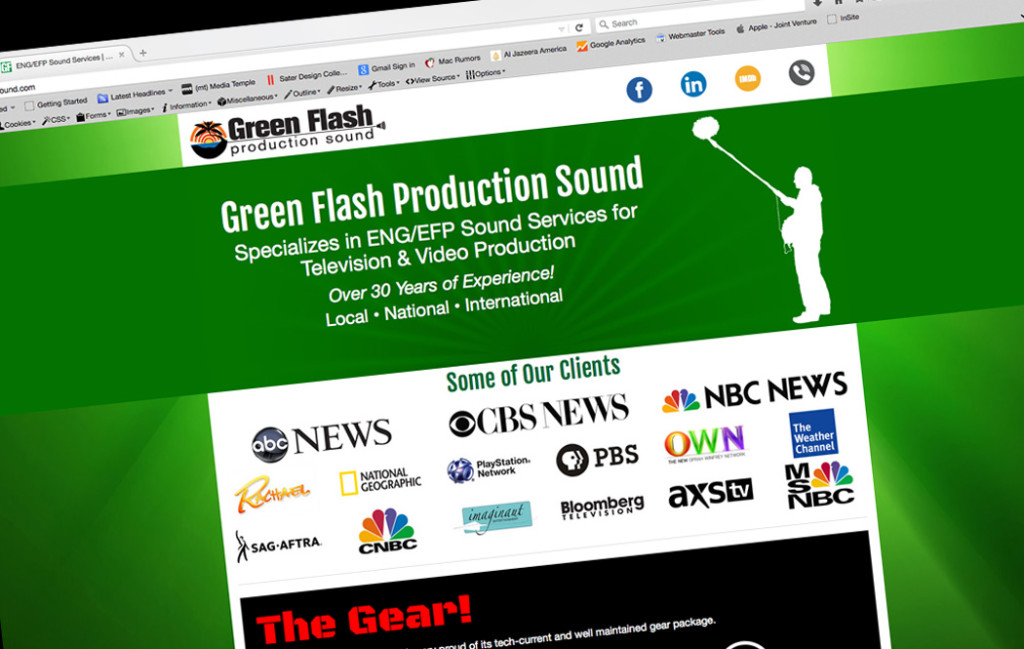This screenshot has height=649, width=1024.
Task: Open the address bar history dropdown arrow
Action: coord(561,29)
